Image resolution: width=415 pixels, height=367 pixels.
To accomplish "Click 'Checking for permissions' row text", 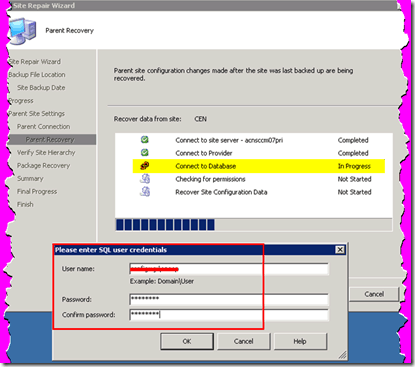I will tap(210, 179).
